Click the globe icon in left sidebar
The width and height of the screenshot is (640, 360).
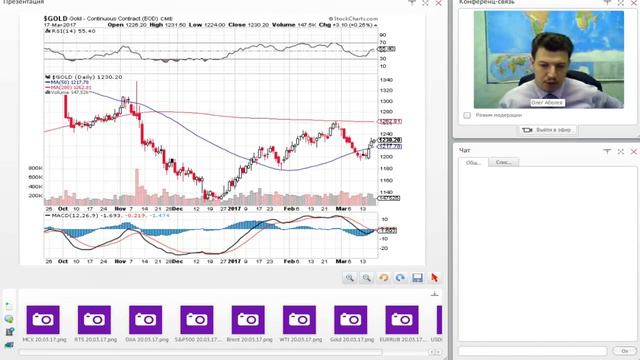click(9, 319)
